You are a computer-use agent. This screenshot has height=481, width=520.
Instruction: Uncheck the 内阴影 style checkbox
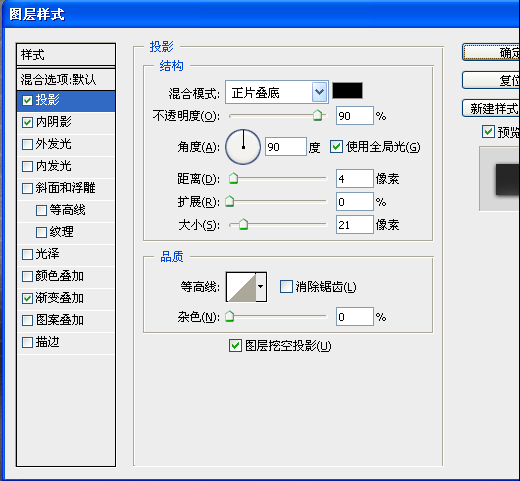tap(27, 122)
